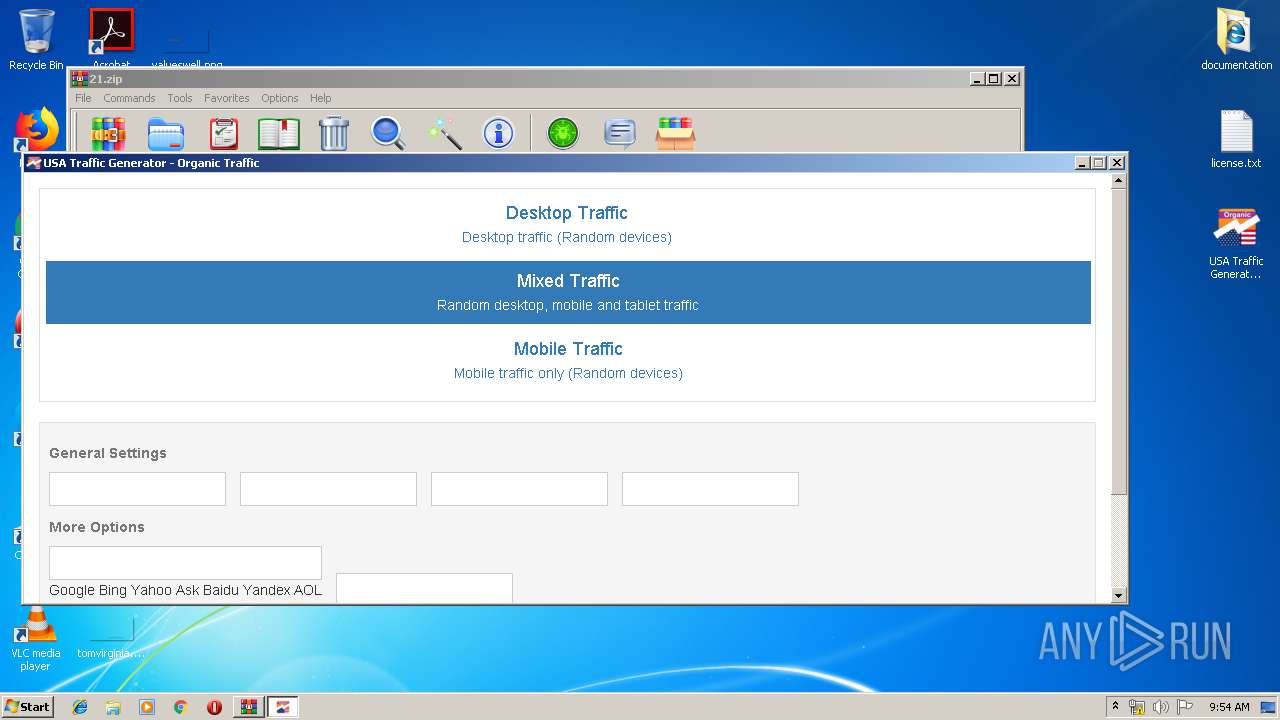Click the WinRAR Info icon
The height and width of the screenshot is (720, 1280).
pyautogui.click(x=498, y=132)
